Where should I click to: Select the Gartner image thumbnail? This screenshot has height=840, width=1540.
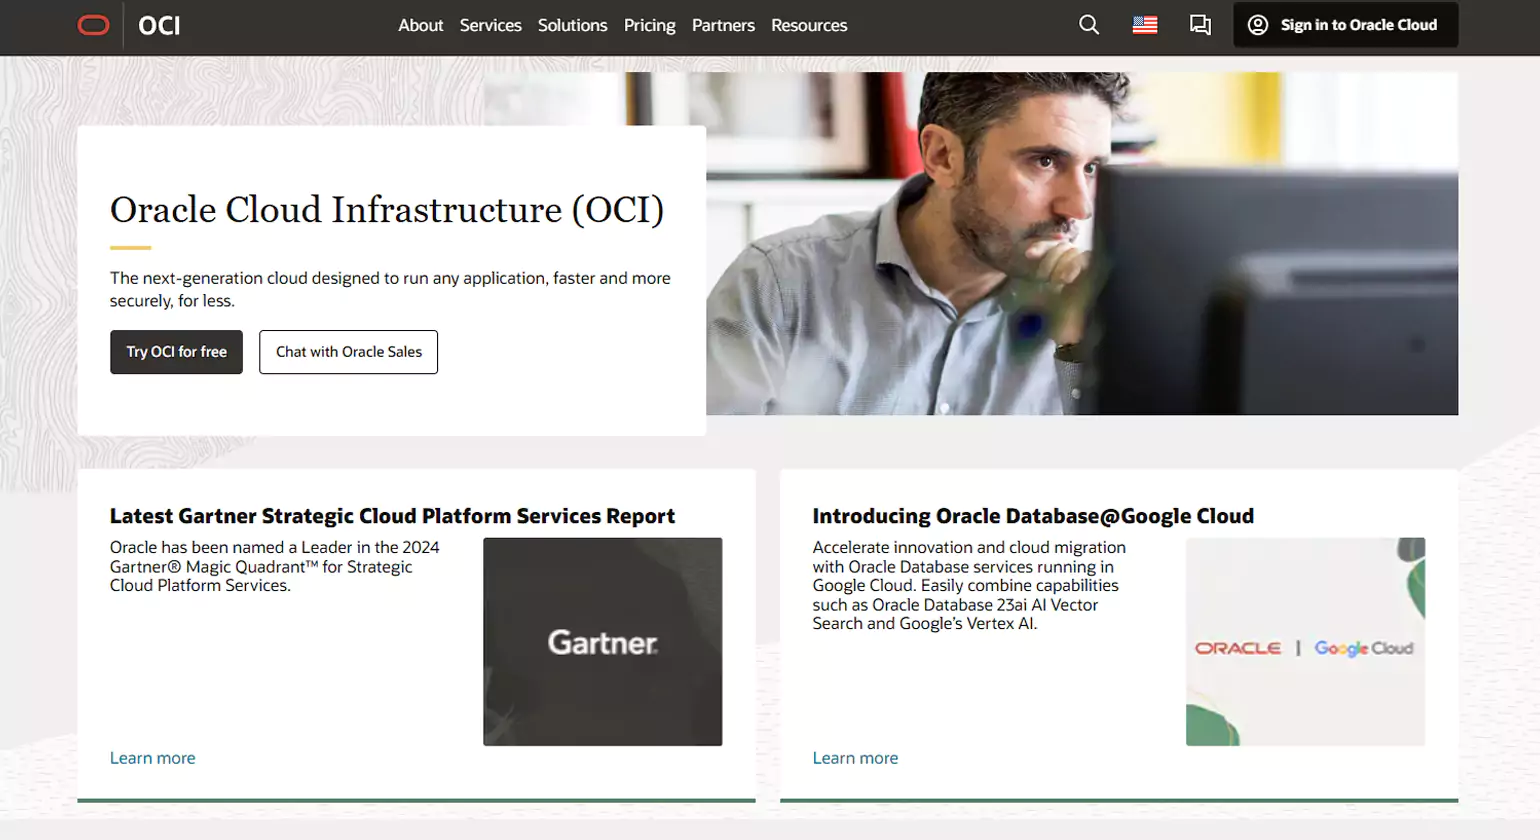pyautogui.click(x=602, y=641)
